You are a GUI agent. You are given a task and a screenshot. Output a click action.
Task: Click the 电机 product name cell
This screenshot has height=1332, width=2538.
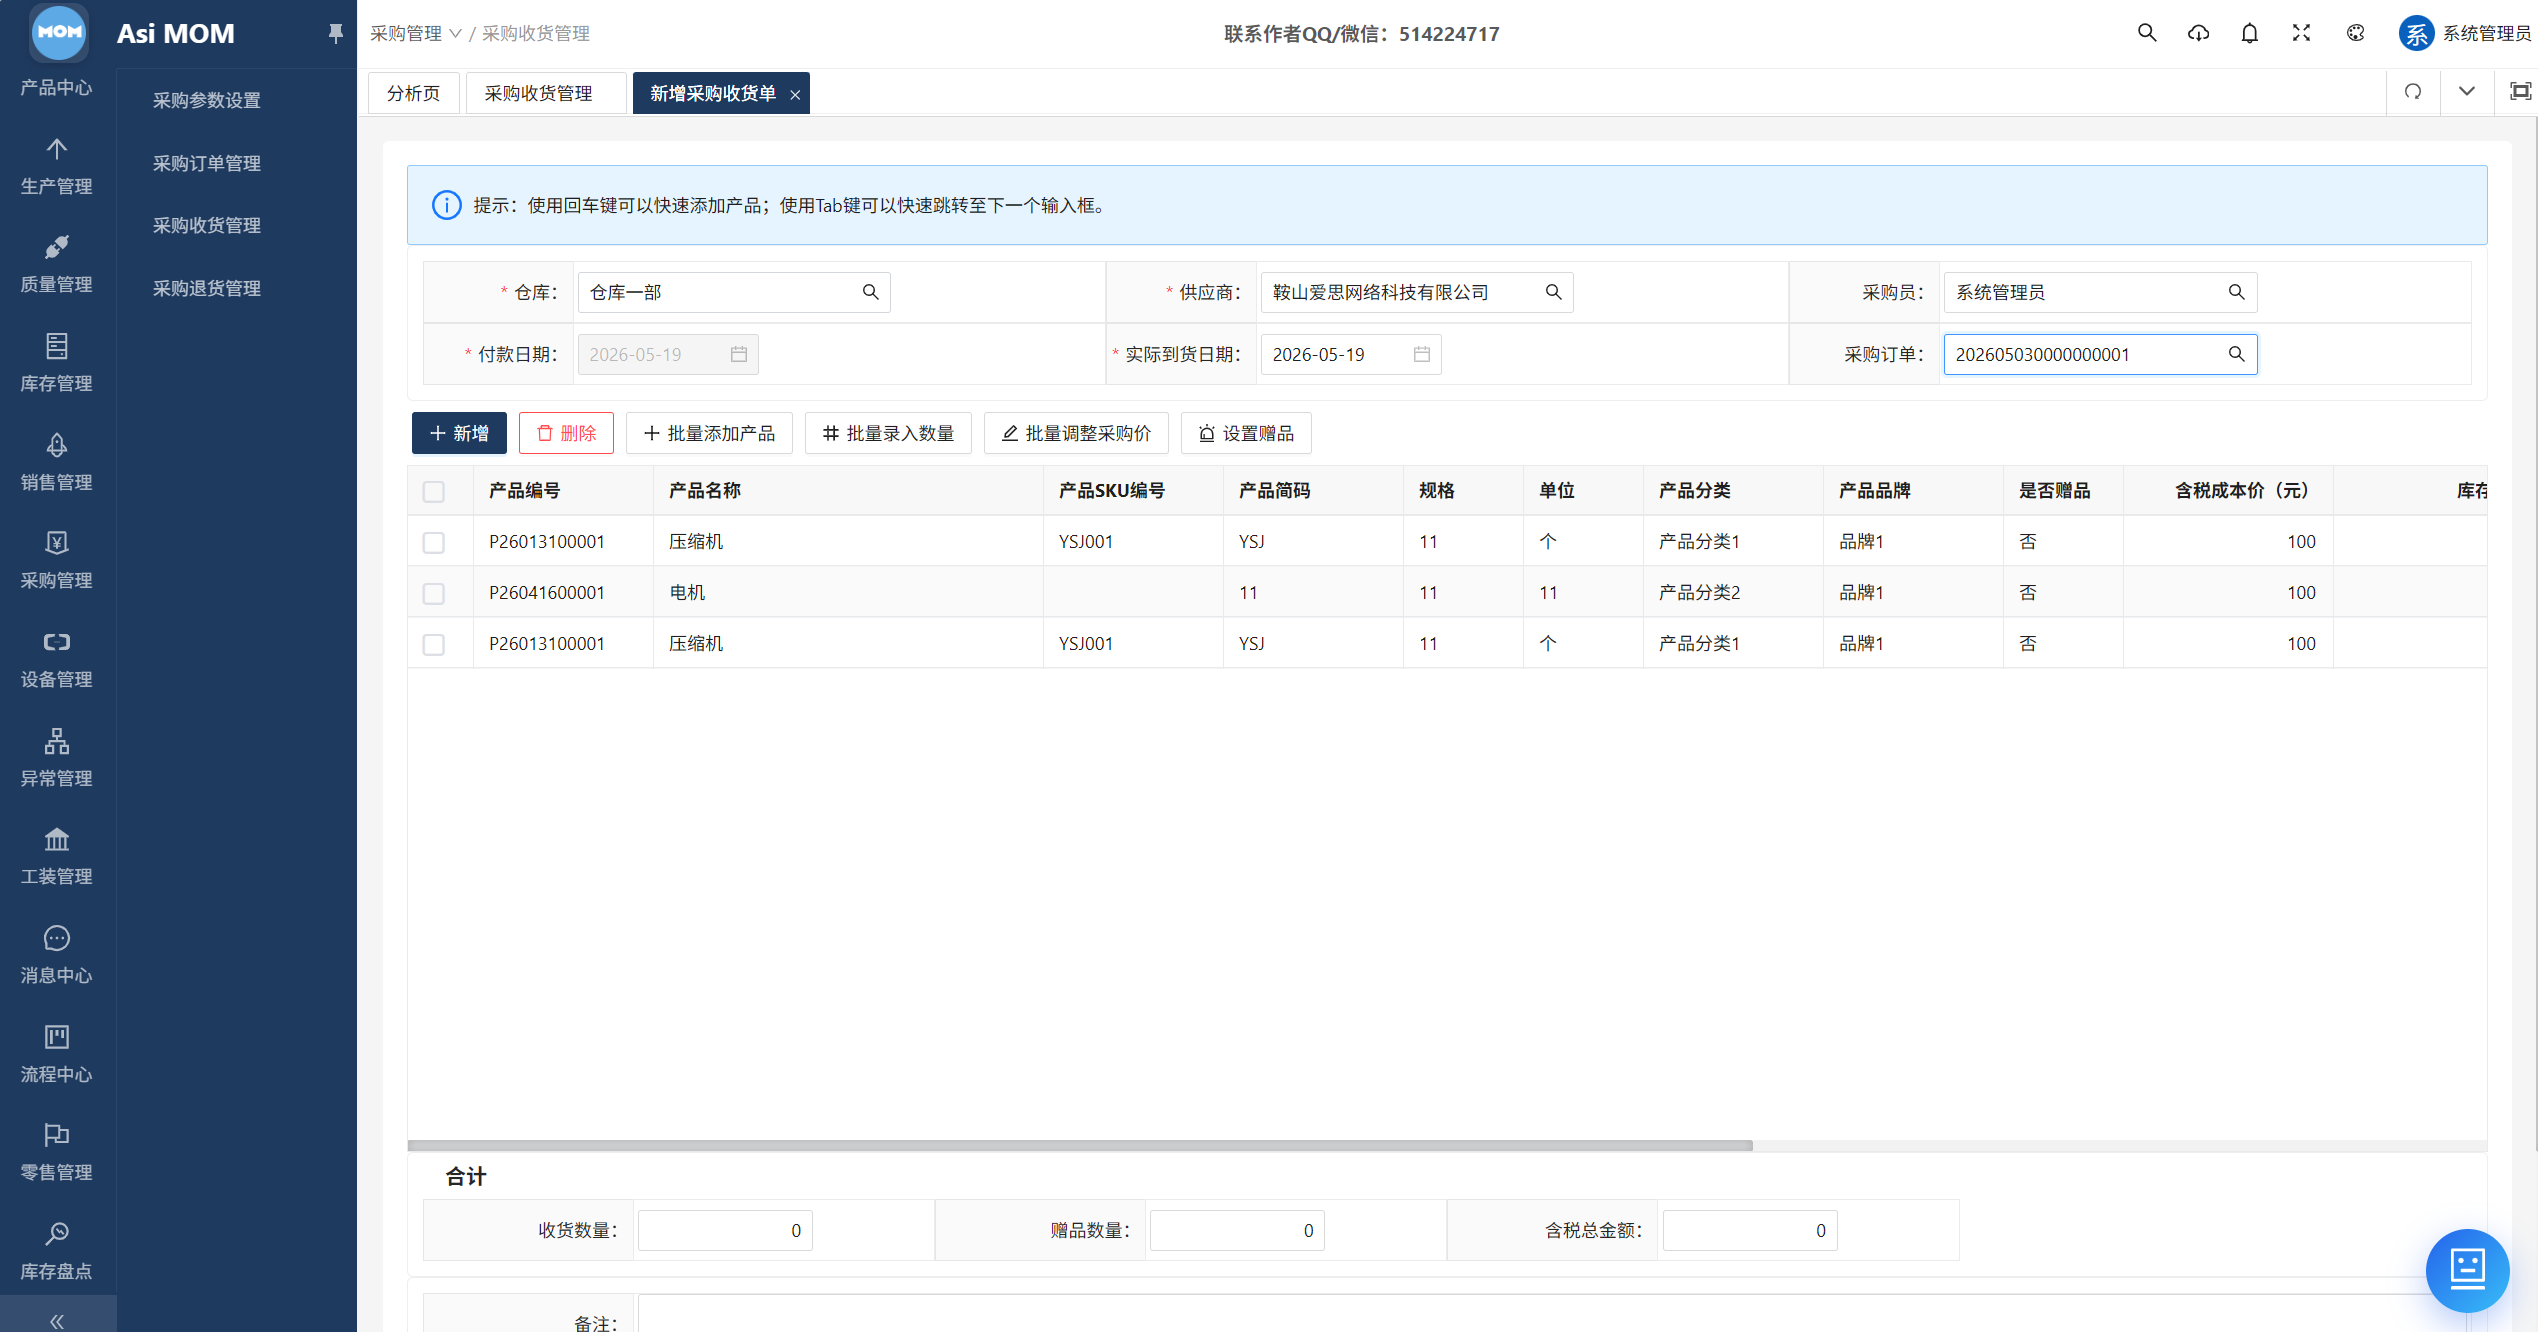click(848, 592)
